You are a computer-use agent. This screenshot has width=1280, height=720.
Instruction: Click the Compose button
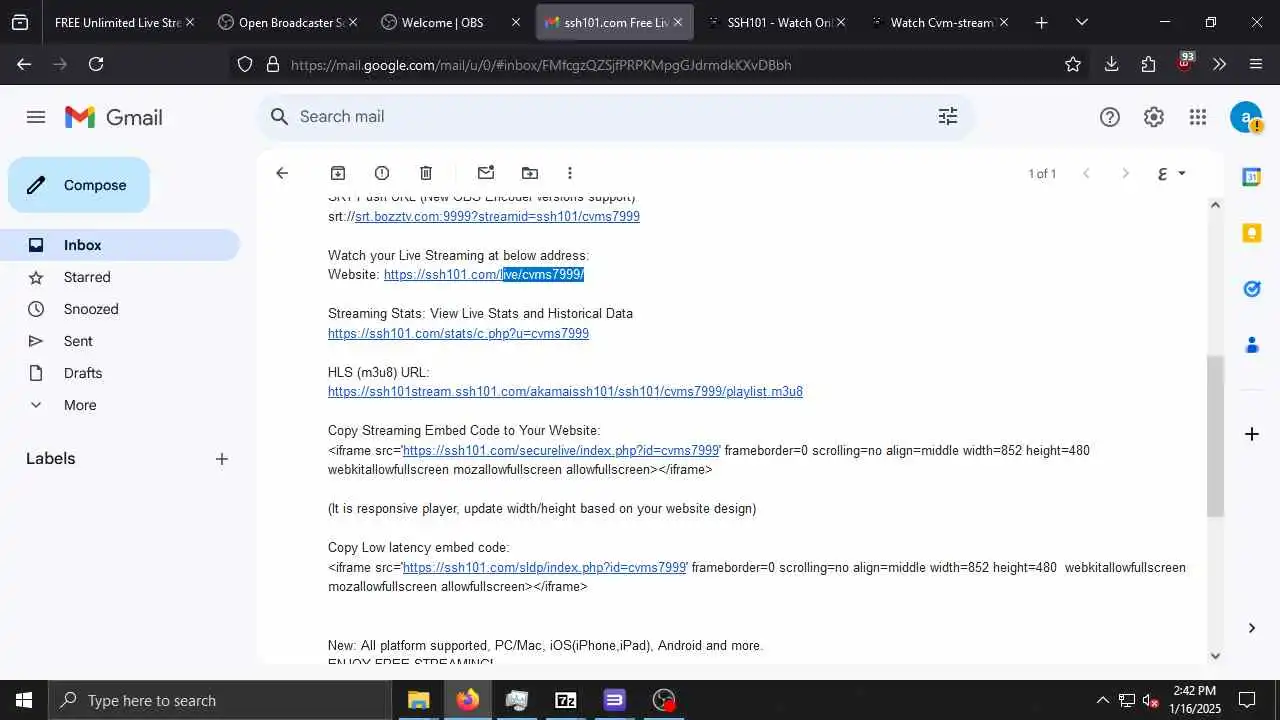[79, 185]
